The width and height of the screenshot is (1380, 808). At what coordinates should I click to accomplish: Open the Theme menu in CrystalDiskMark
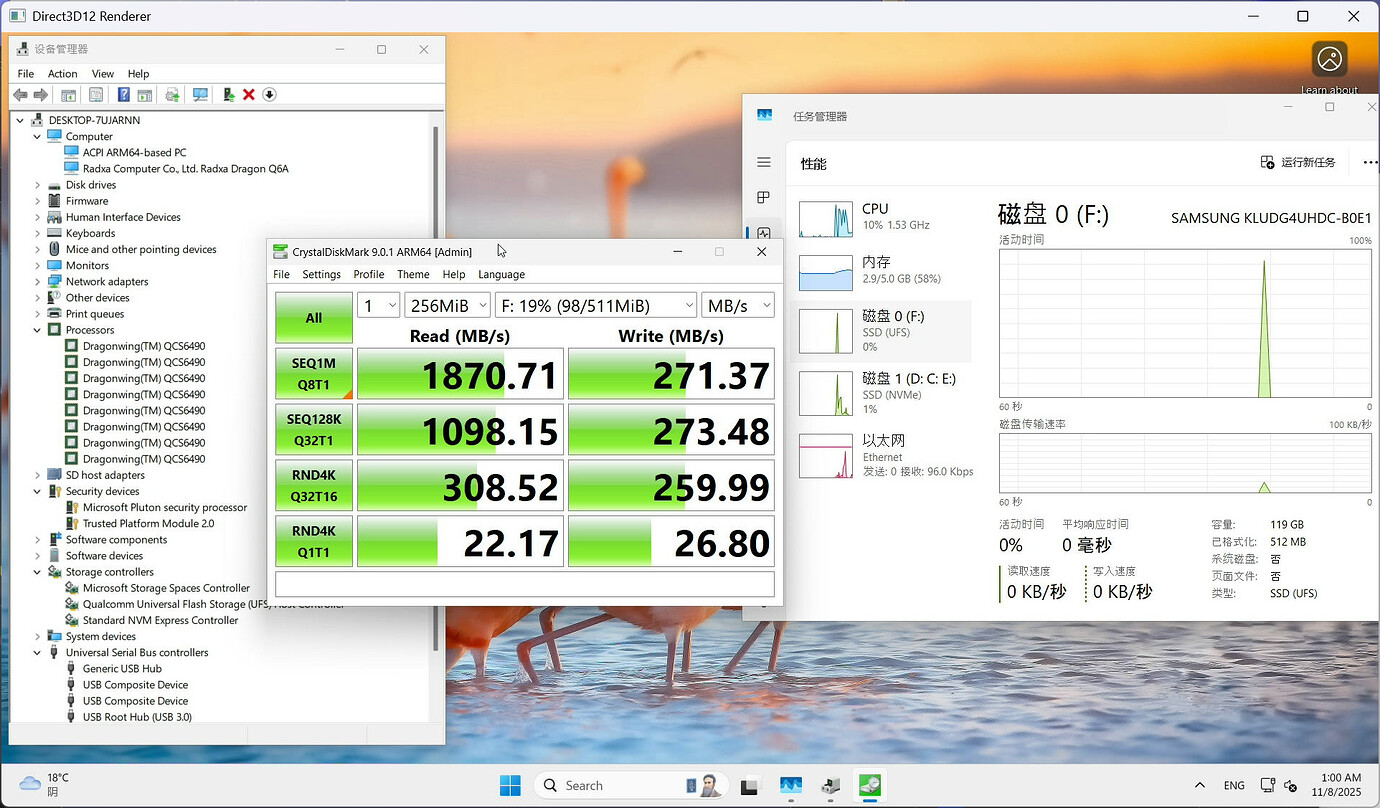pos(413,274)
